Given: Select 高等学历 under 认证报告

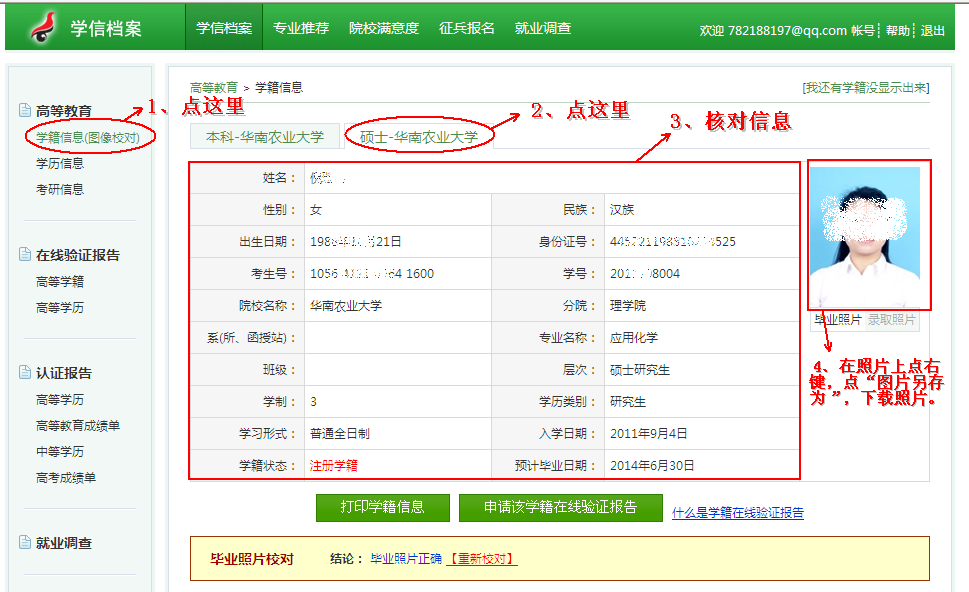Looking at the screenshot, I should click(x=60, y=399).
